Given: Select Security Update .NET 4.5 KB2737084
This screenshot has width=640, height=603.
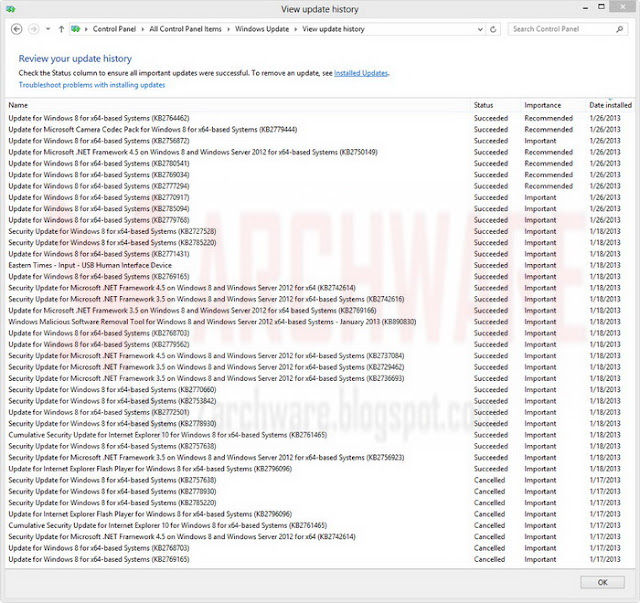Looking at the screenshot, I should click(x=320, y=356).
